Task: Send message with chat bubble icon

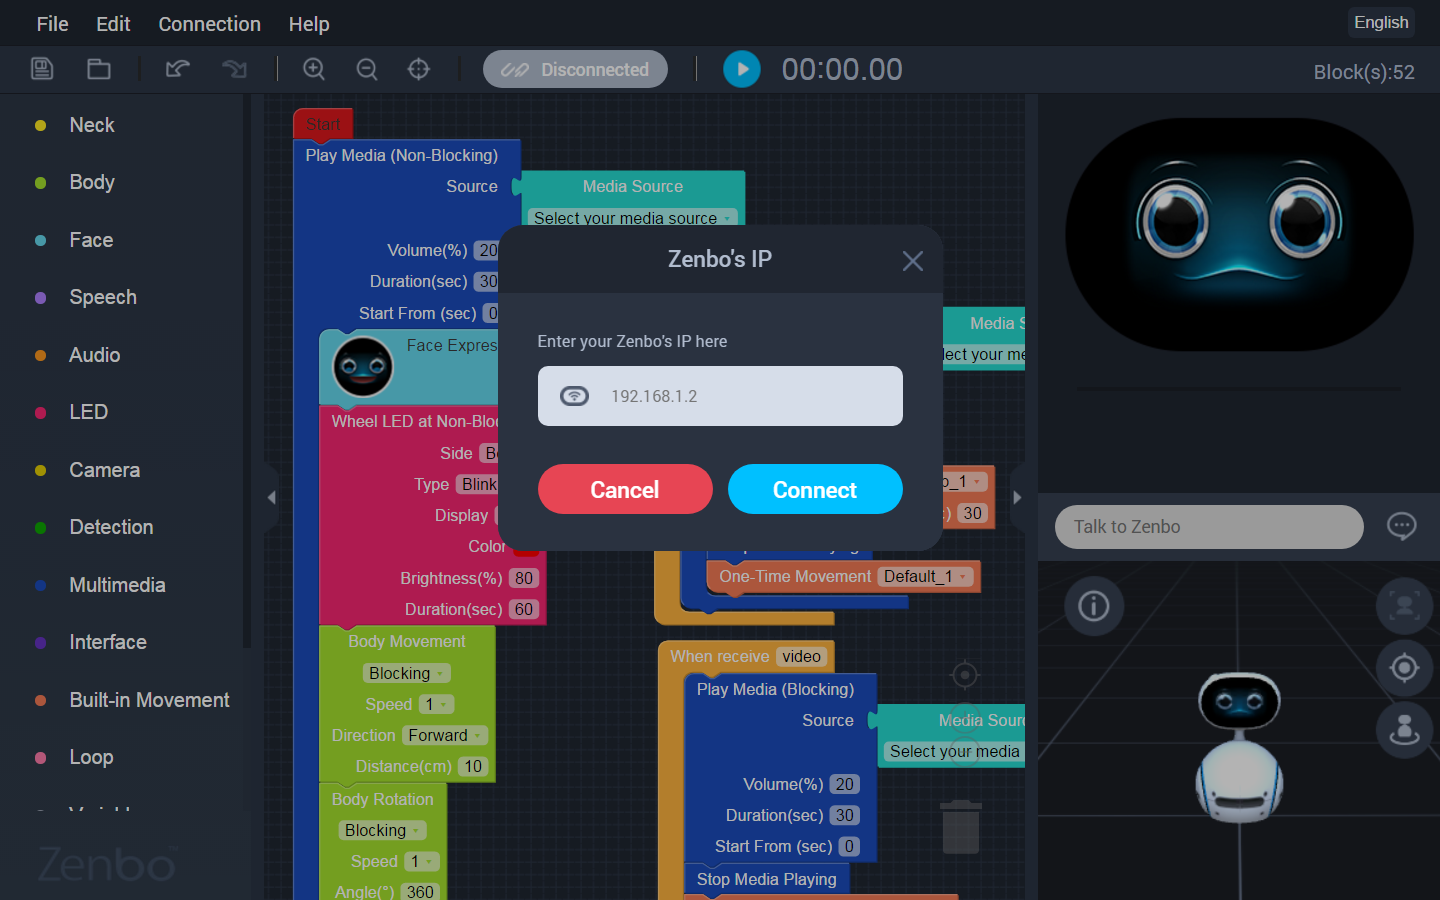Action: 1402,526
